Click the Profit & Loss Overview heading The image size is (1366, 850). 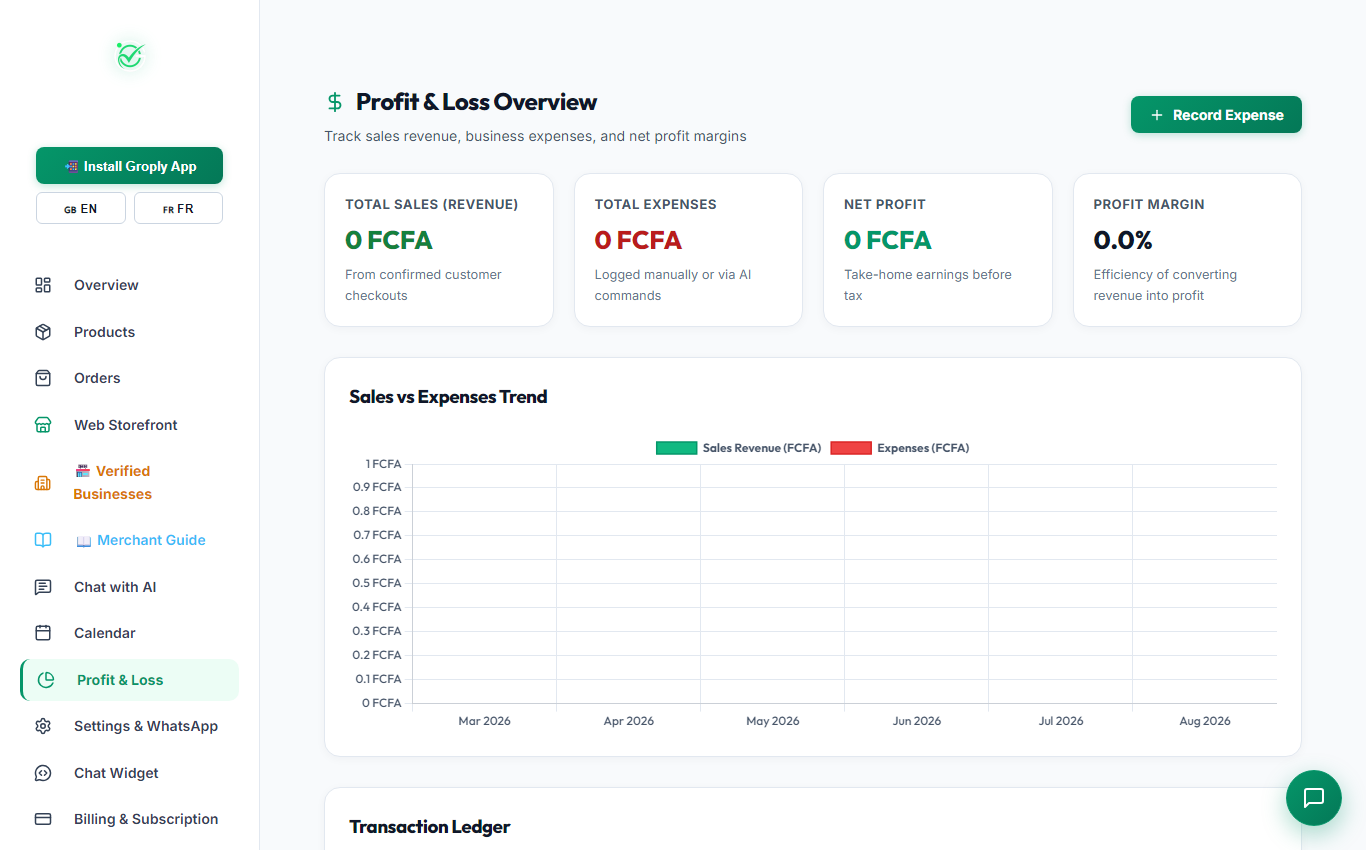tap(476, 102)
